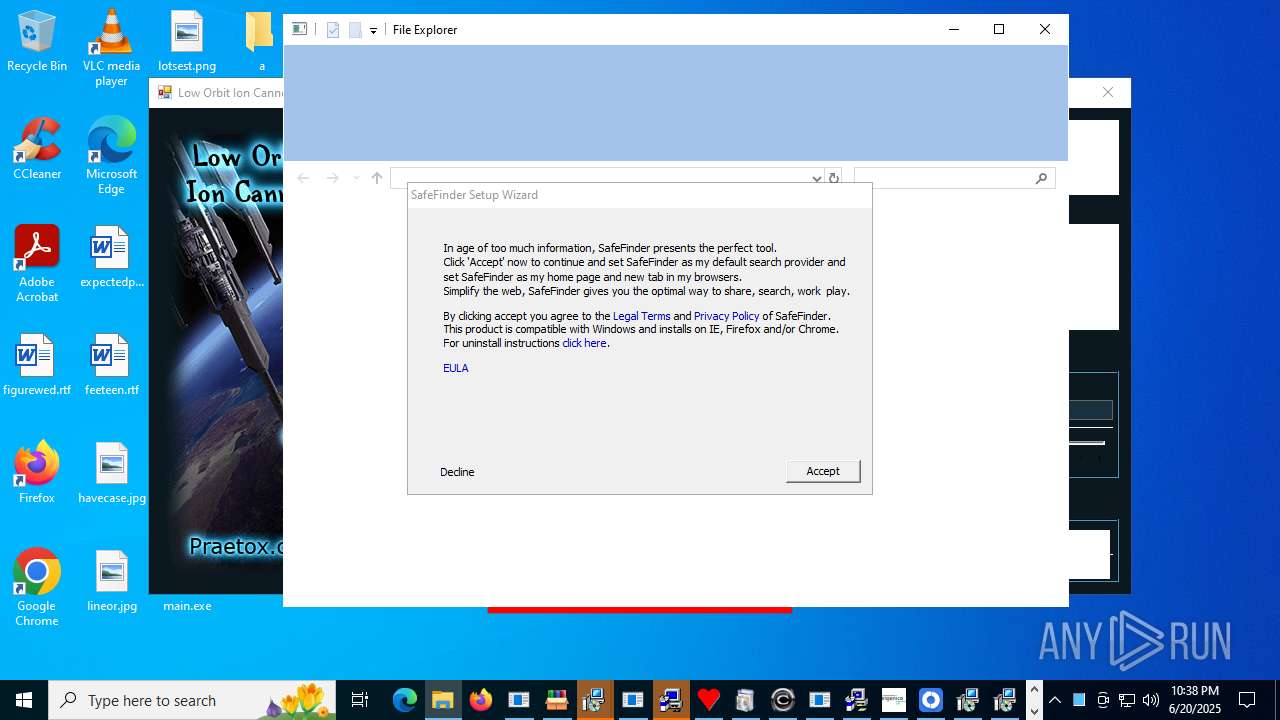Click the taskbar search box

click(x=193, y=700)
